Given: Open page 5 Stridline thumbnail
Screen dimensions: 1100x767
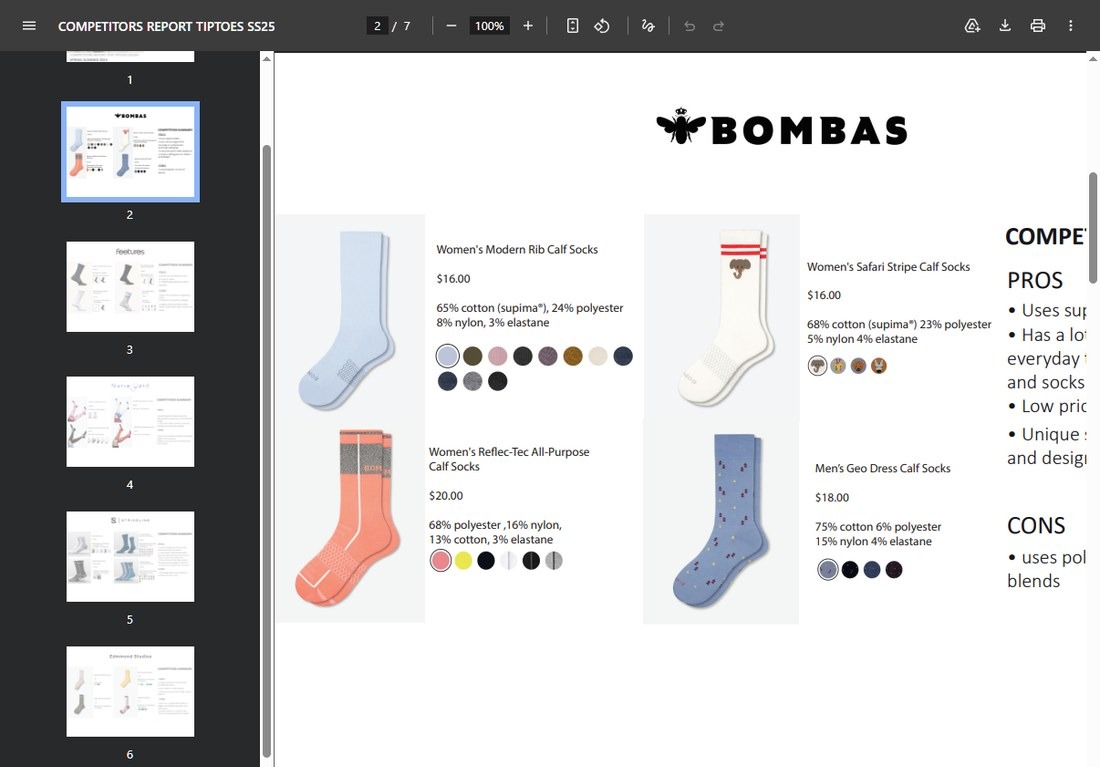Looking at the screenshot, I should (x=130, y=556).
